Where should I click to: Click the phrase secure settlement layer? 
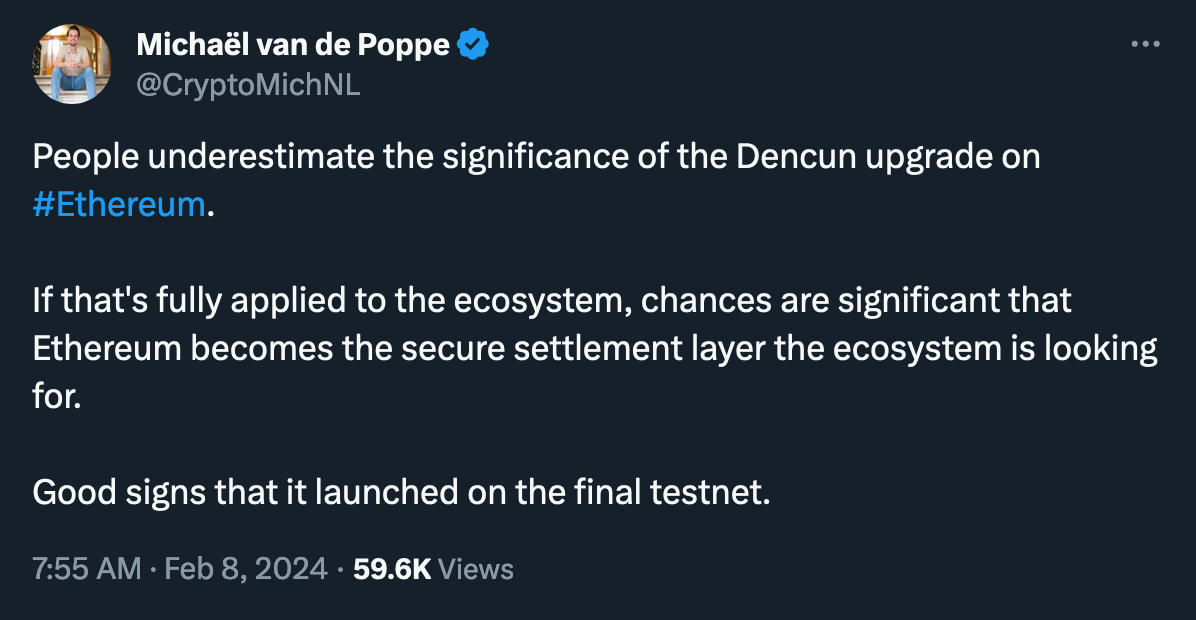click(x=583, y=349)
